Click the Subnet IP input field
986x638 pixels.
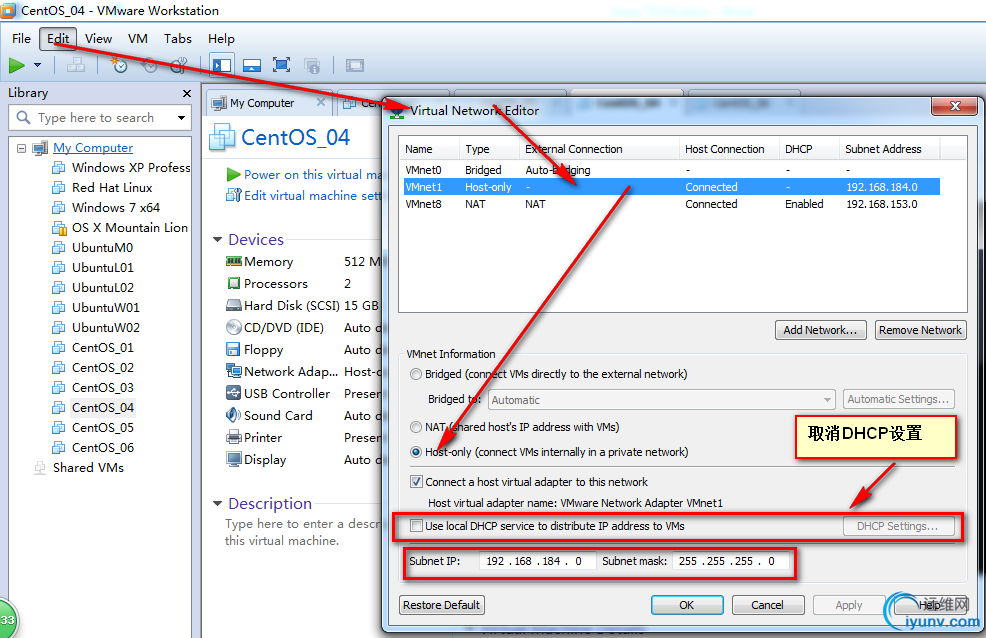536,561
